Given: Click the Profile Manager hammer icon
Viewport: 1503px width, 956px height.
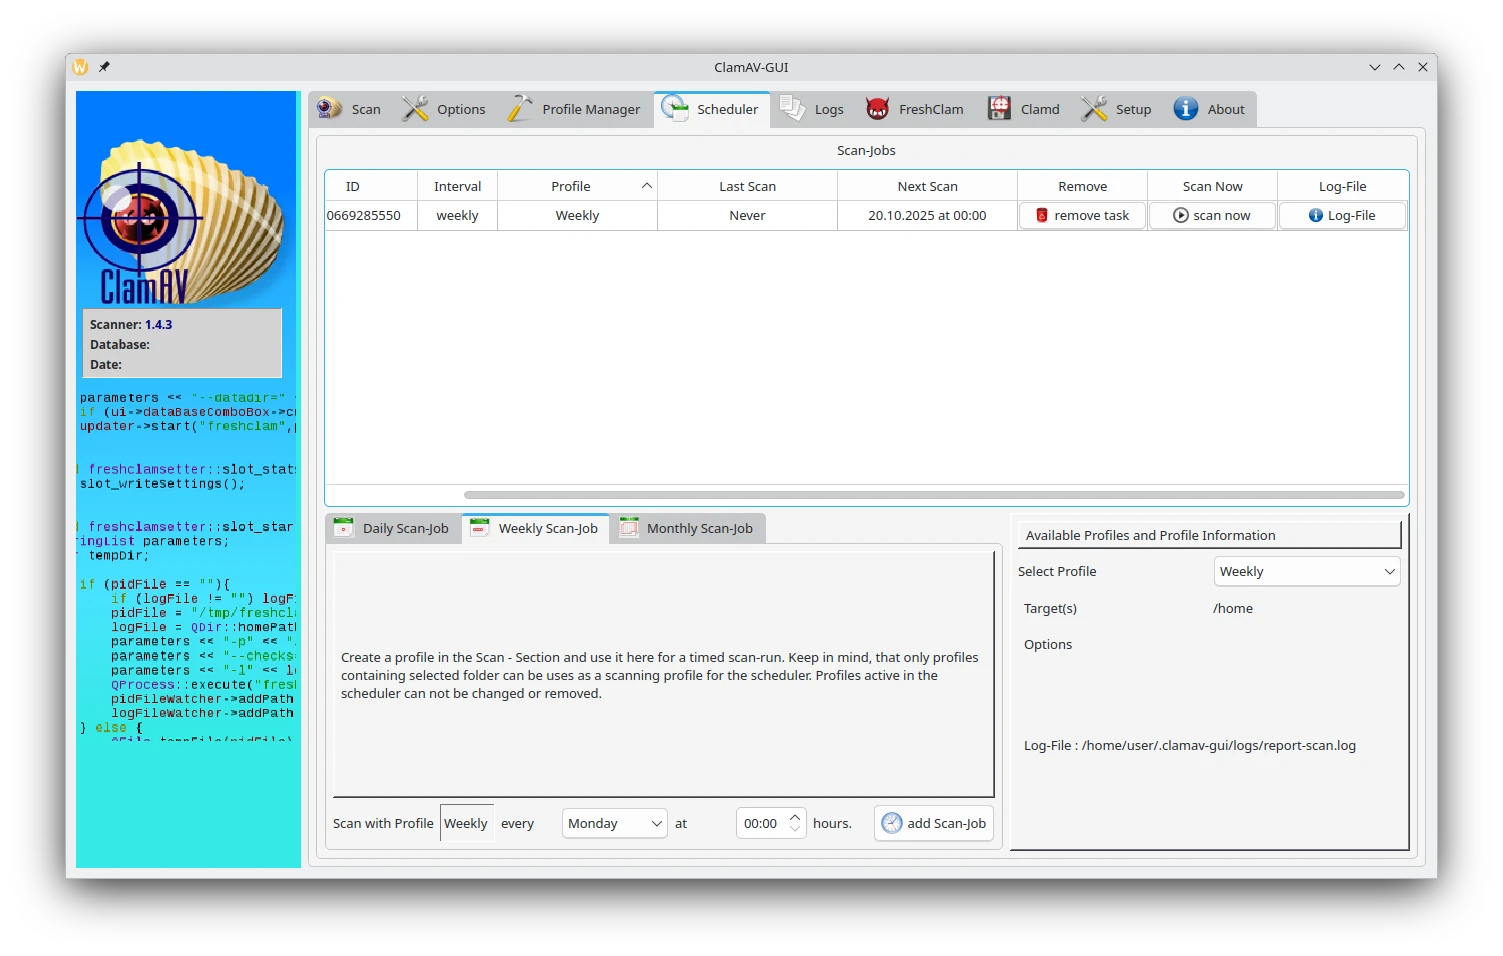Looking at the screenshot, I should [x=520, y=109].
